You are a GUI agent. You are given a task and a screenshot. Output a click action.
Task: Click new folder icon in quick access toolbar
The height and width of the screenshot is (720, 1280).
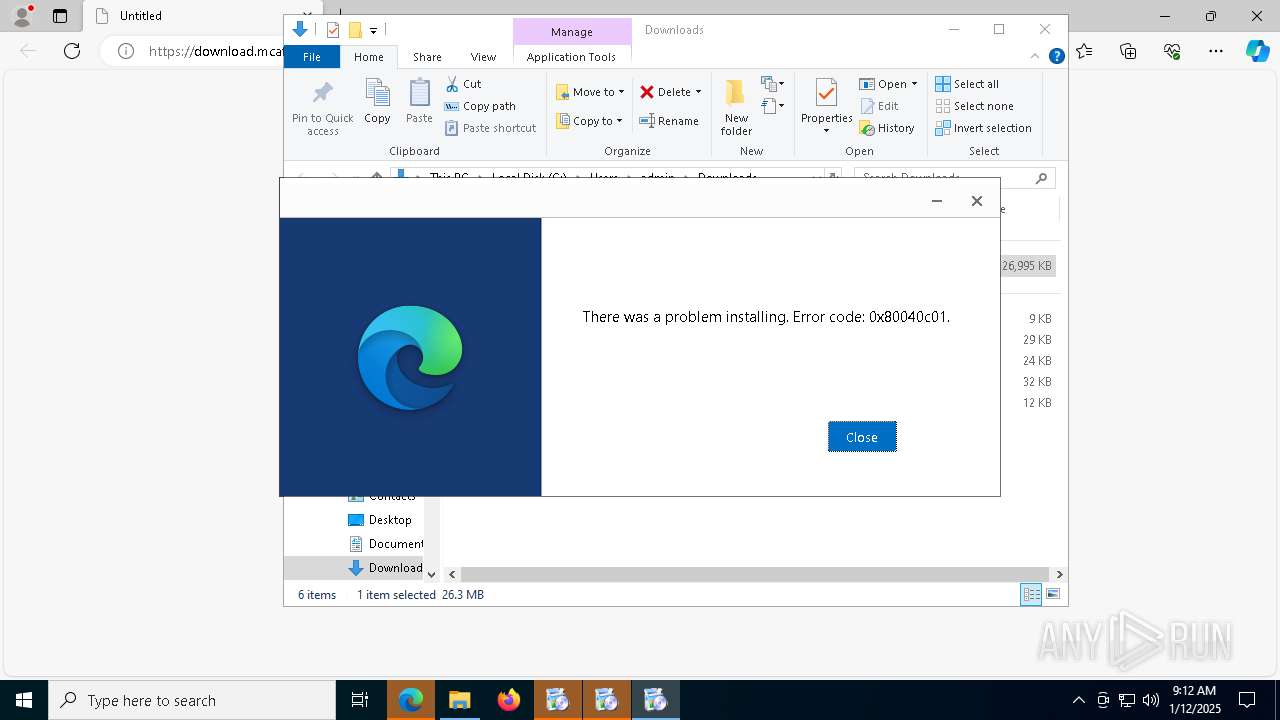point(354,30)
